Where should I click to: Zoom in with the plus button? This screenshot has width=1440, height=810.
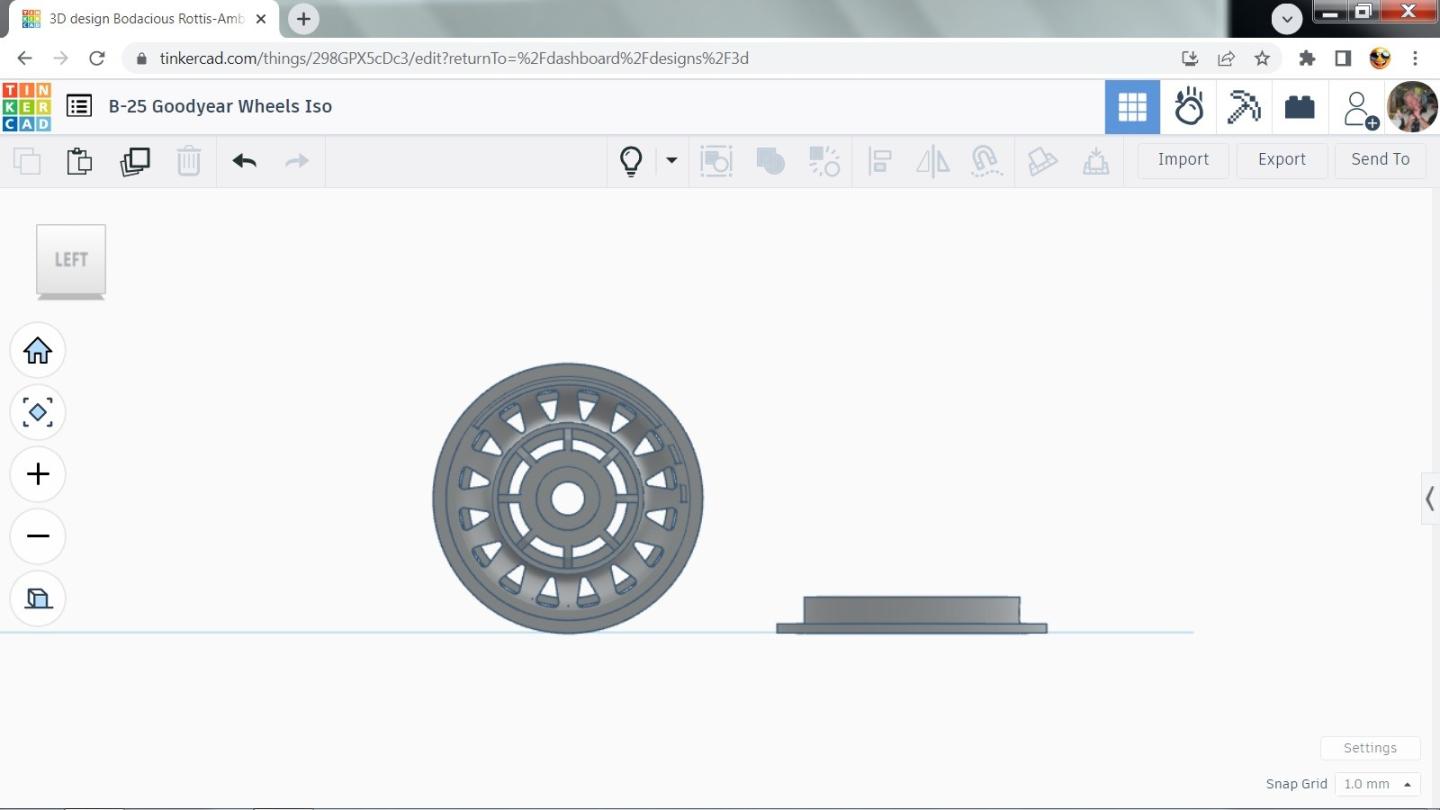click(38, 474)
